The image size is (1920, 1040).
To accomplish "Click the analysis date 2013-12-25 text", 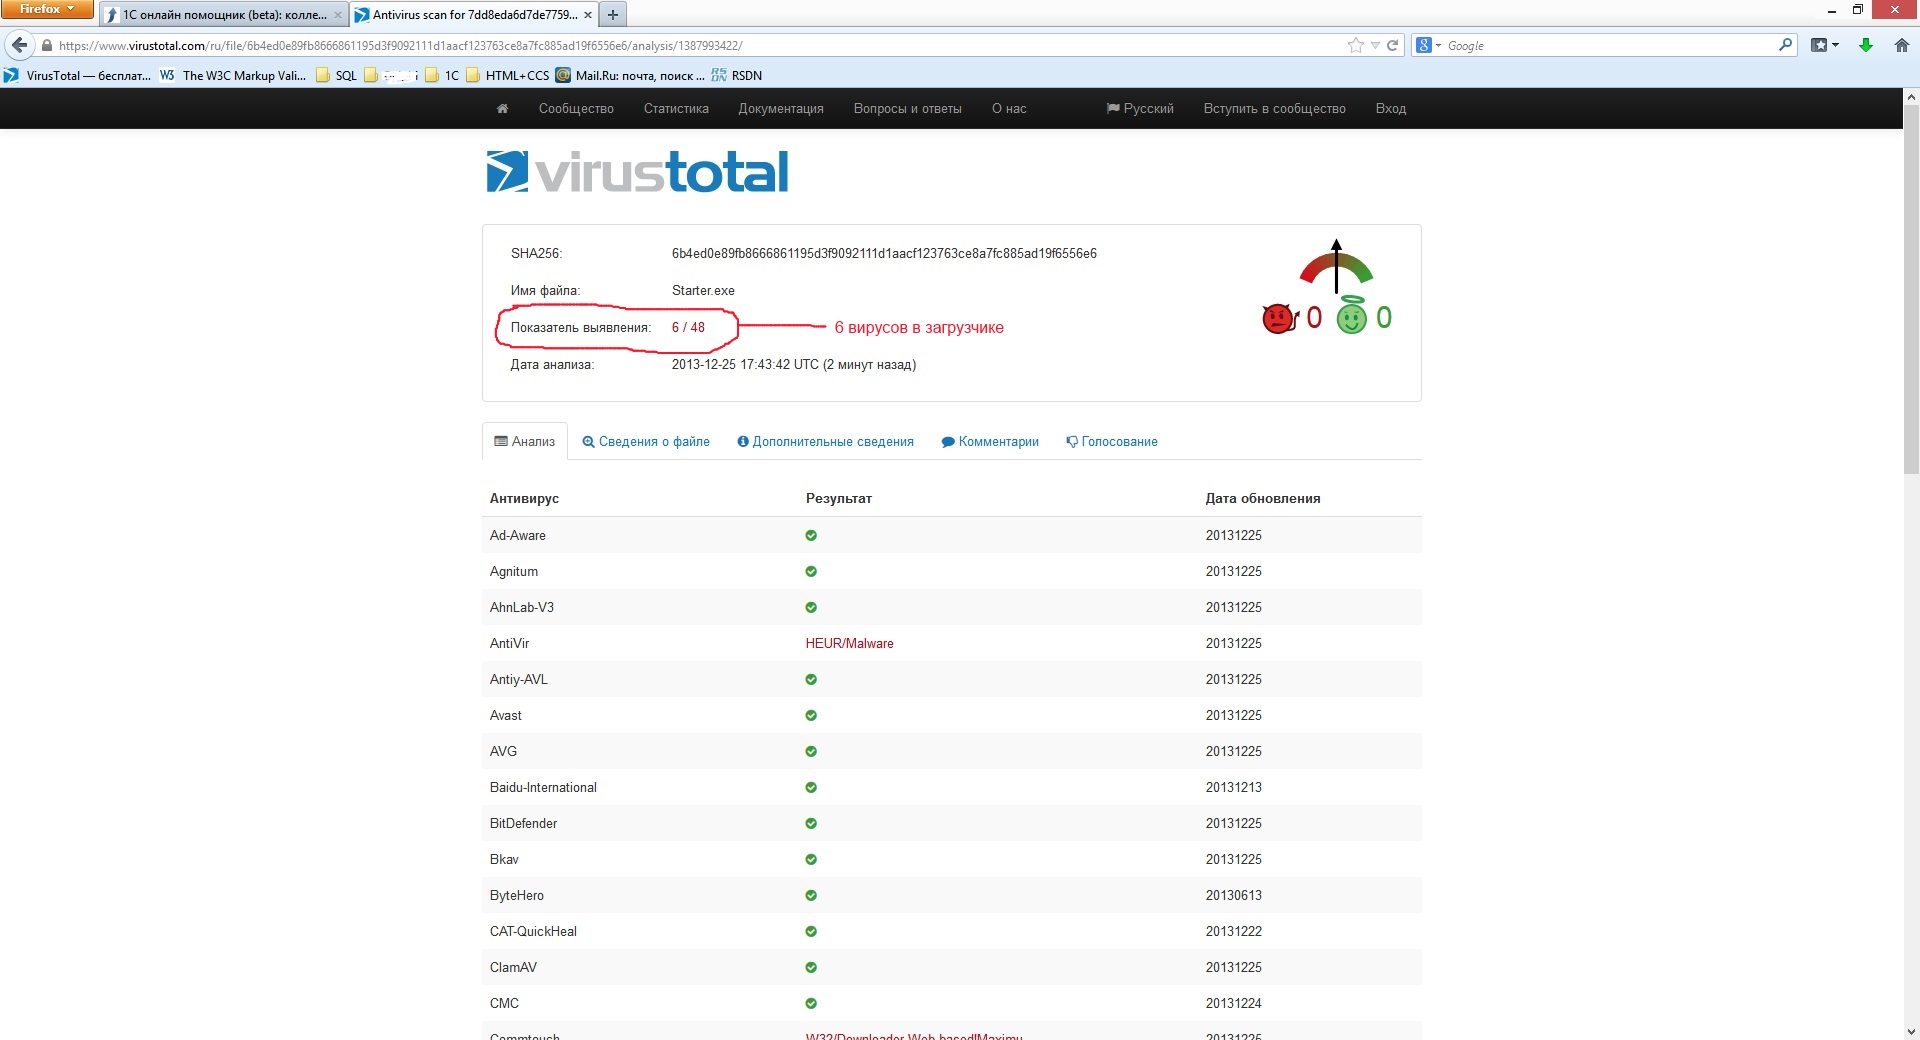I will [794, 364].
